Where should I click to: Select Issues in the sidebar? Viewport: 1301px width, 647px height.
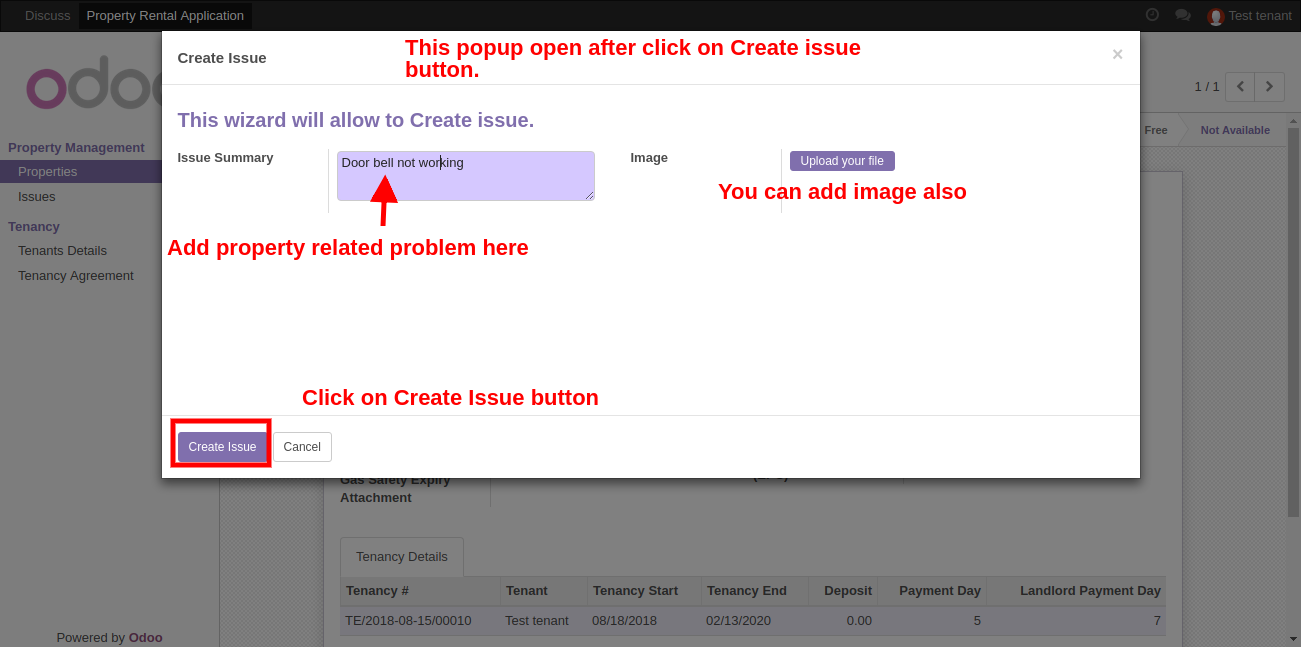click(x=37, y=197)
